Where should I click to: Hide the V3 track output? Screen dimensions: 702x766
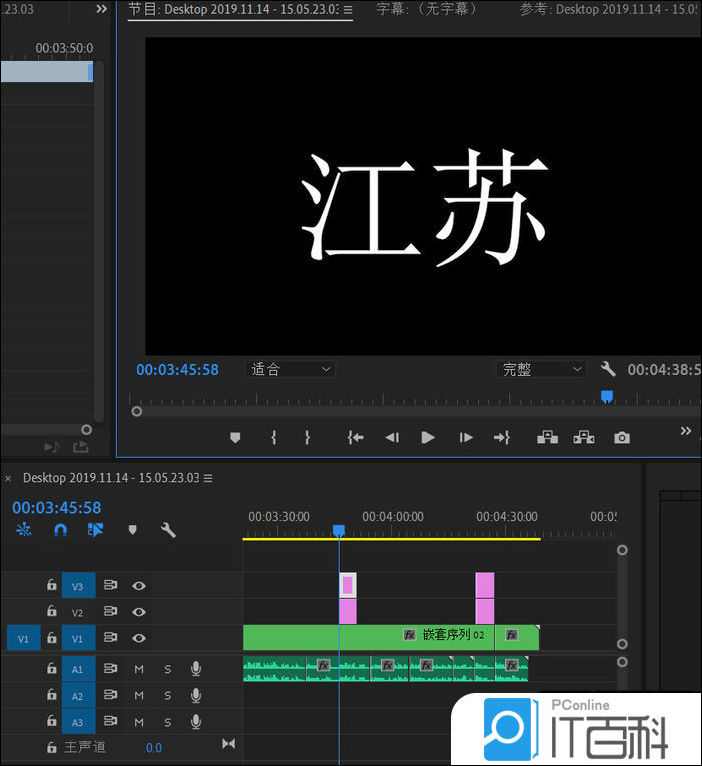[x=139, y=586]
